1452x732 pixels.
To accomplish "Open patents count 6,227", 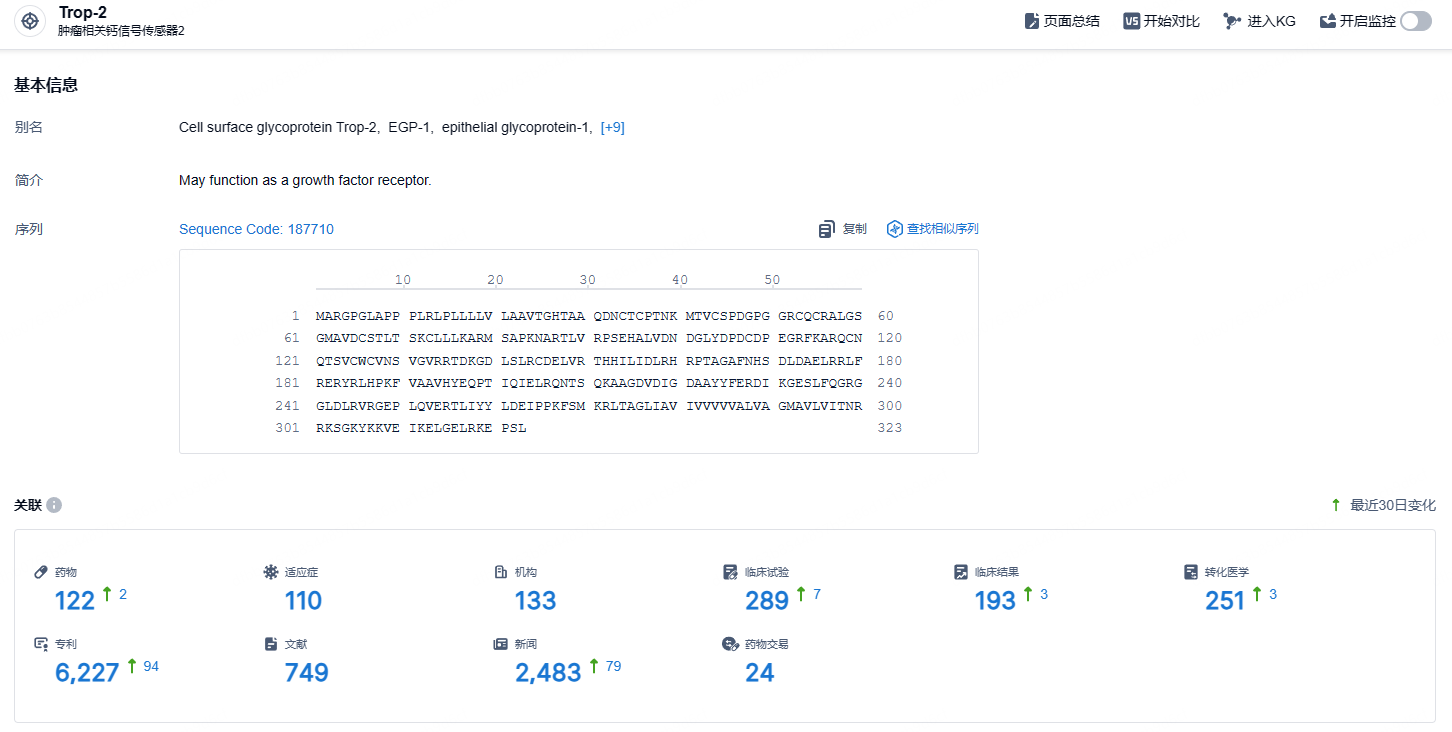I will pos(87,672).
